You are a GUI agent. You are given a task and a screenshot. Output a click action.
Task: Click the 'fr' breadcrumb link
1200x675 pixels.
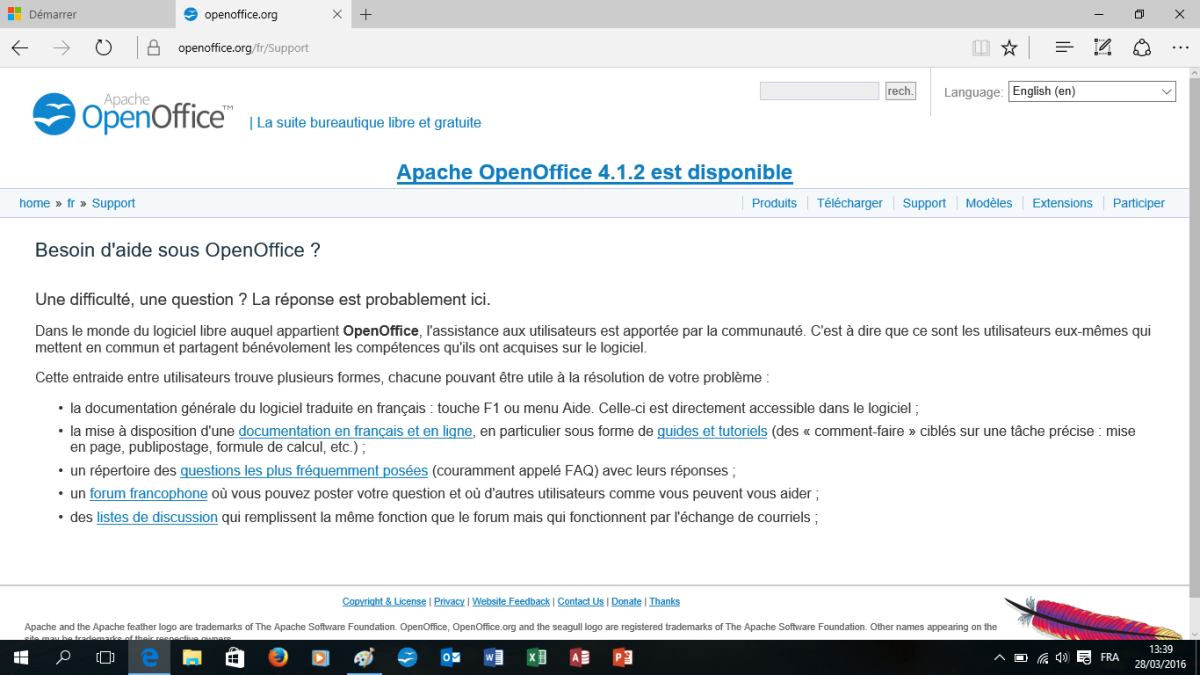(71, 203)
